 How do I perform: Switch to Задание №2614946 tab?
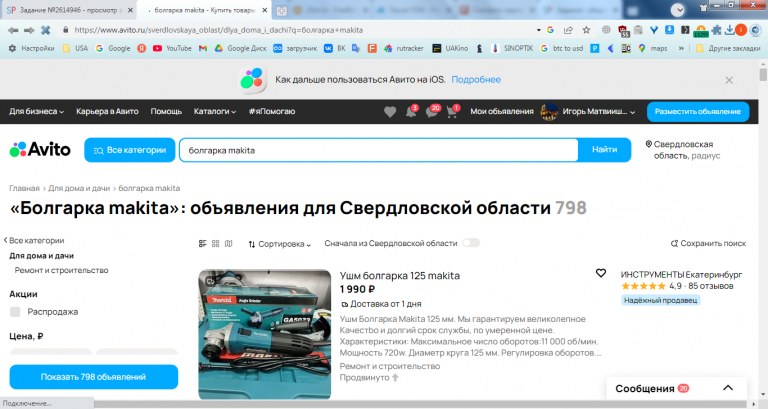click(68, 10)
